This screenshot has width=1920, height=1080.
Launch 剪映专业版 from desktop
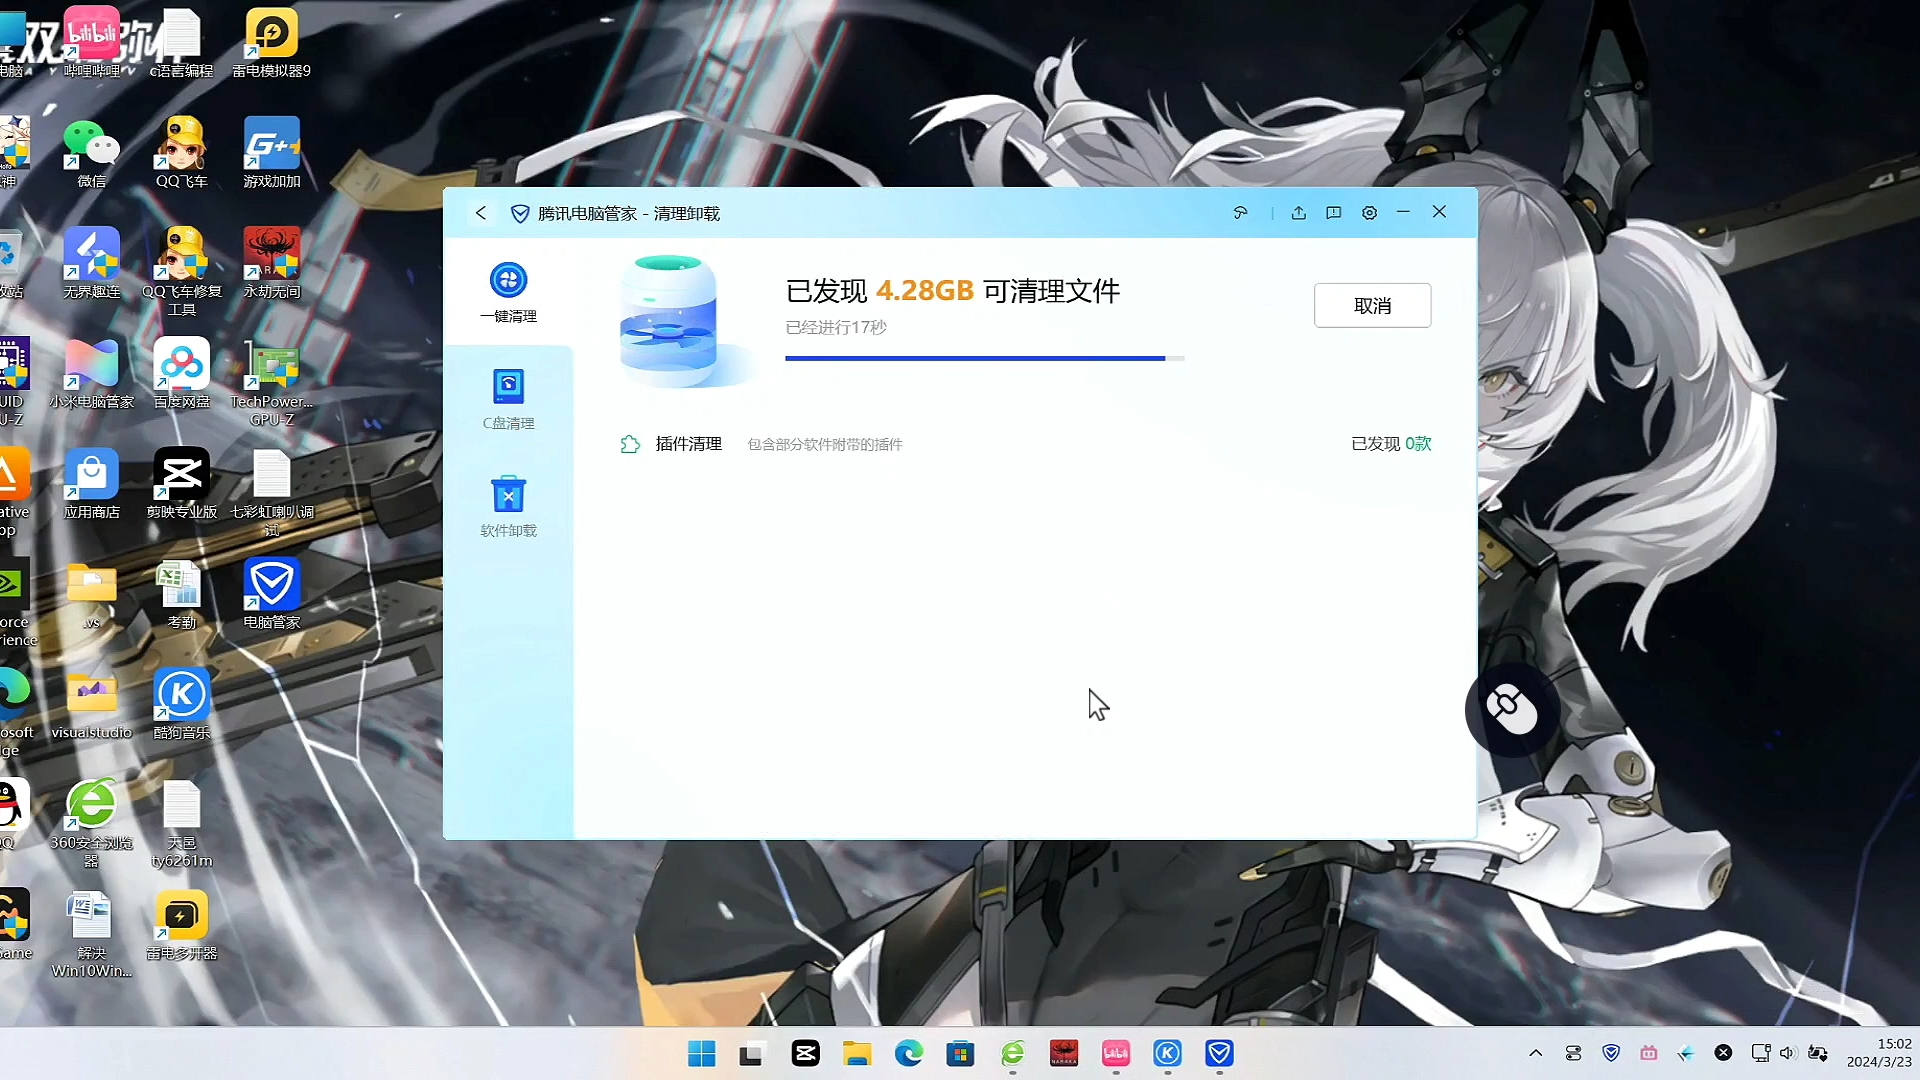181,482
